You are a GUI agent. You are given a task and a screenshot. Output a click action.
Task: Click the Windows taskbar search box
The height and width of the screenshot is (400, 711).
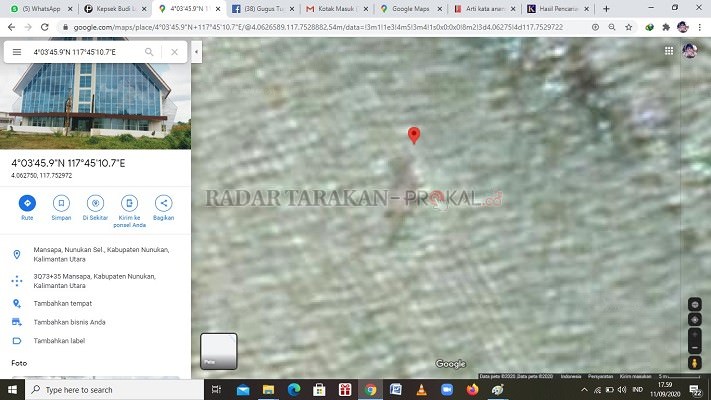(x=114, y=390)
